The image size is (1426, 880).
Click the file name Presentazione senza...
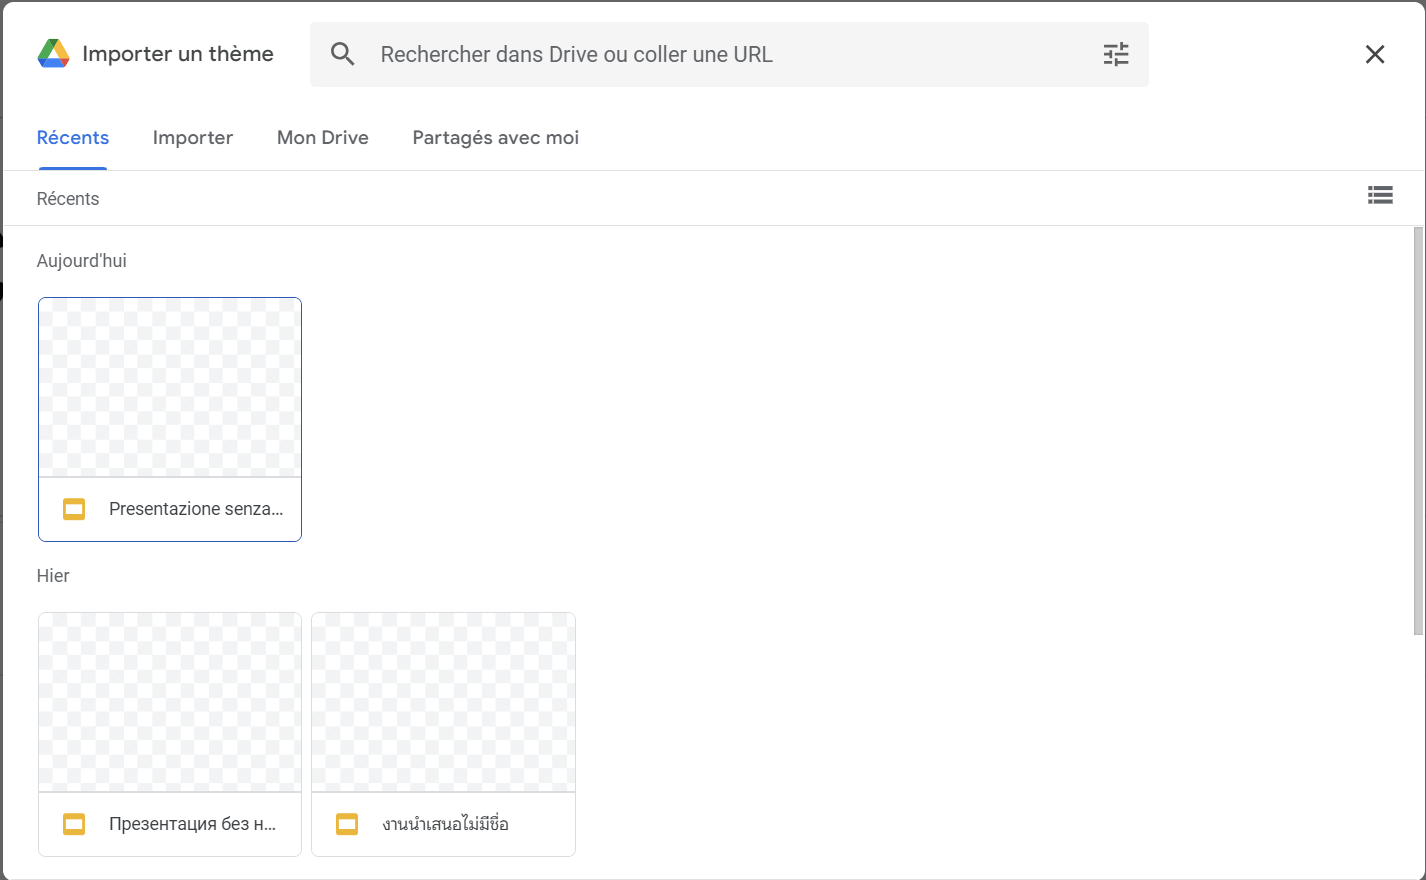[196, 509]
